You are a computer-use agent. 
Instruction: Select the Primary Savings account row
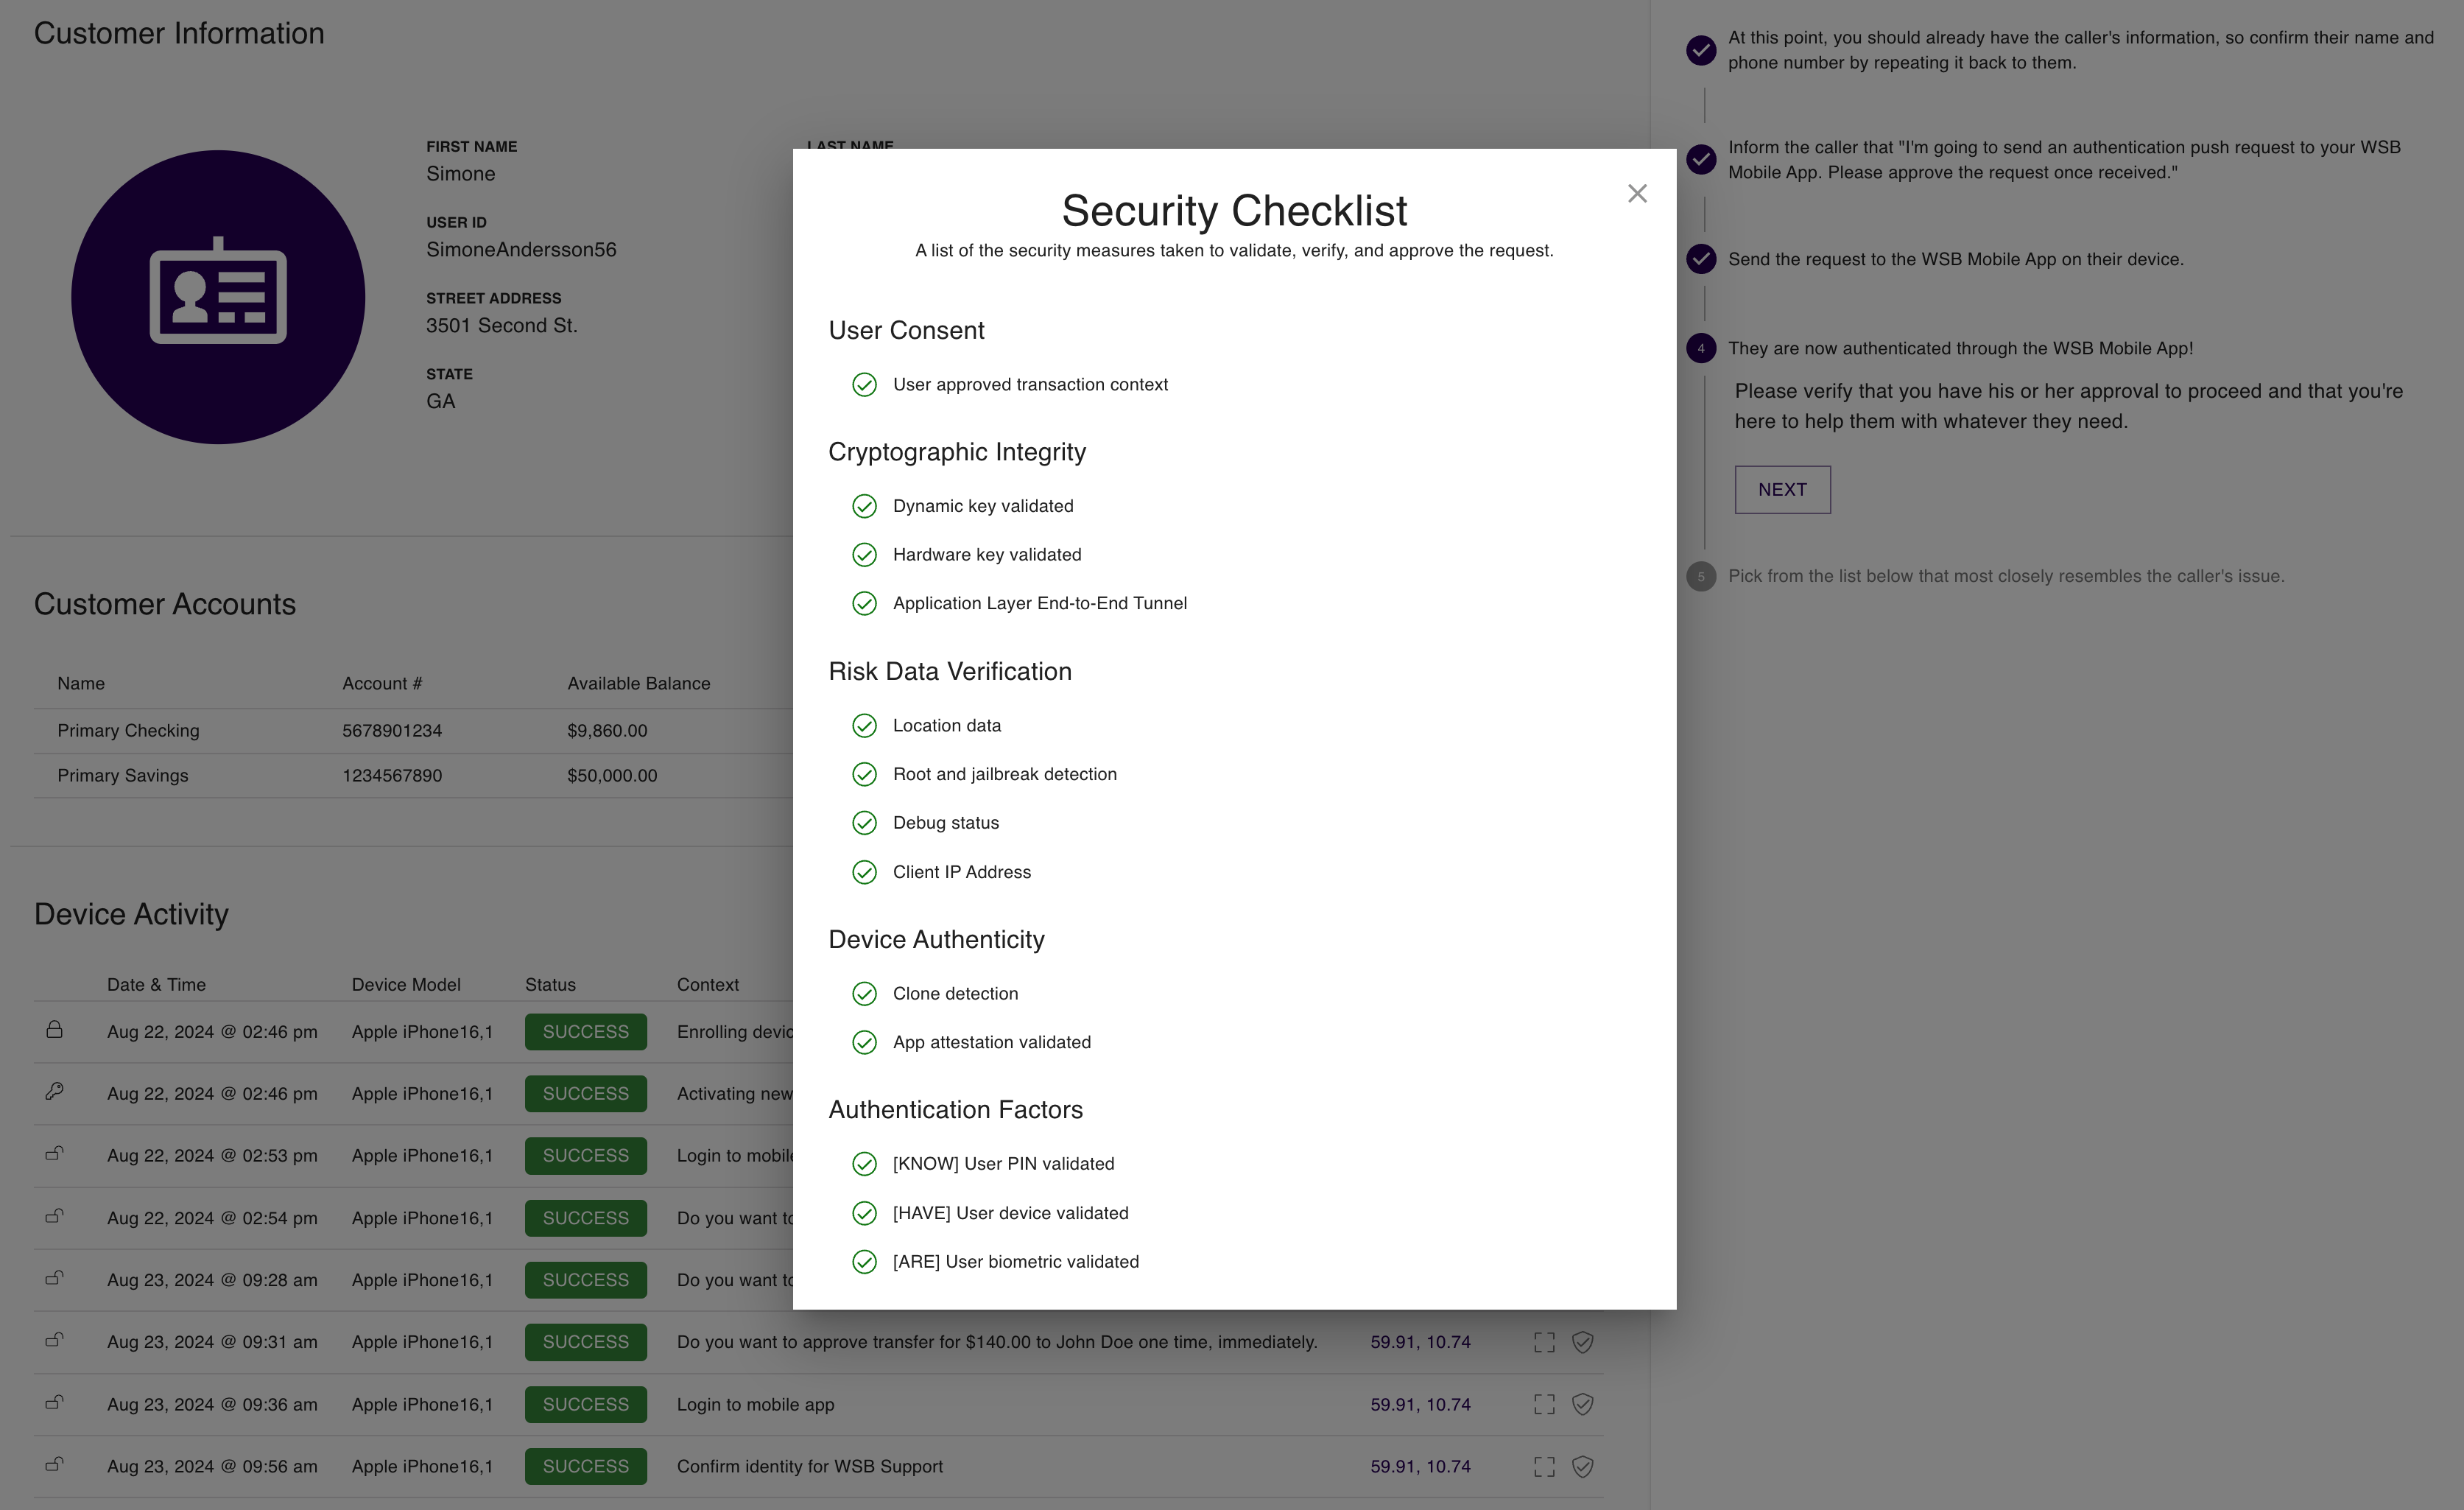coord(400,775)
